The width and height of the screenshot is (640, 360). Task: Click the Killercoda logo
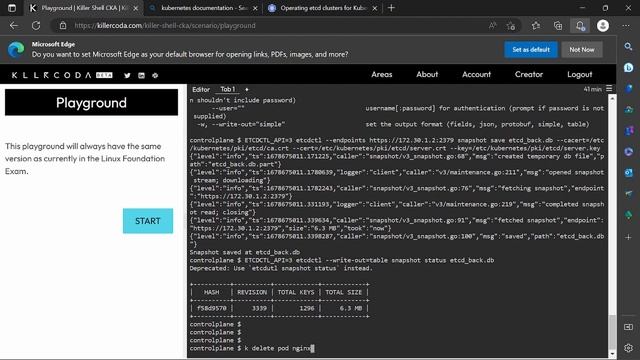(x=62, y=75)
